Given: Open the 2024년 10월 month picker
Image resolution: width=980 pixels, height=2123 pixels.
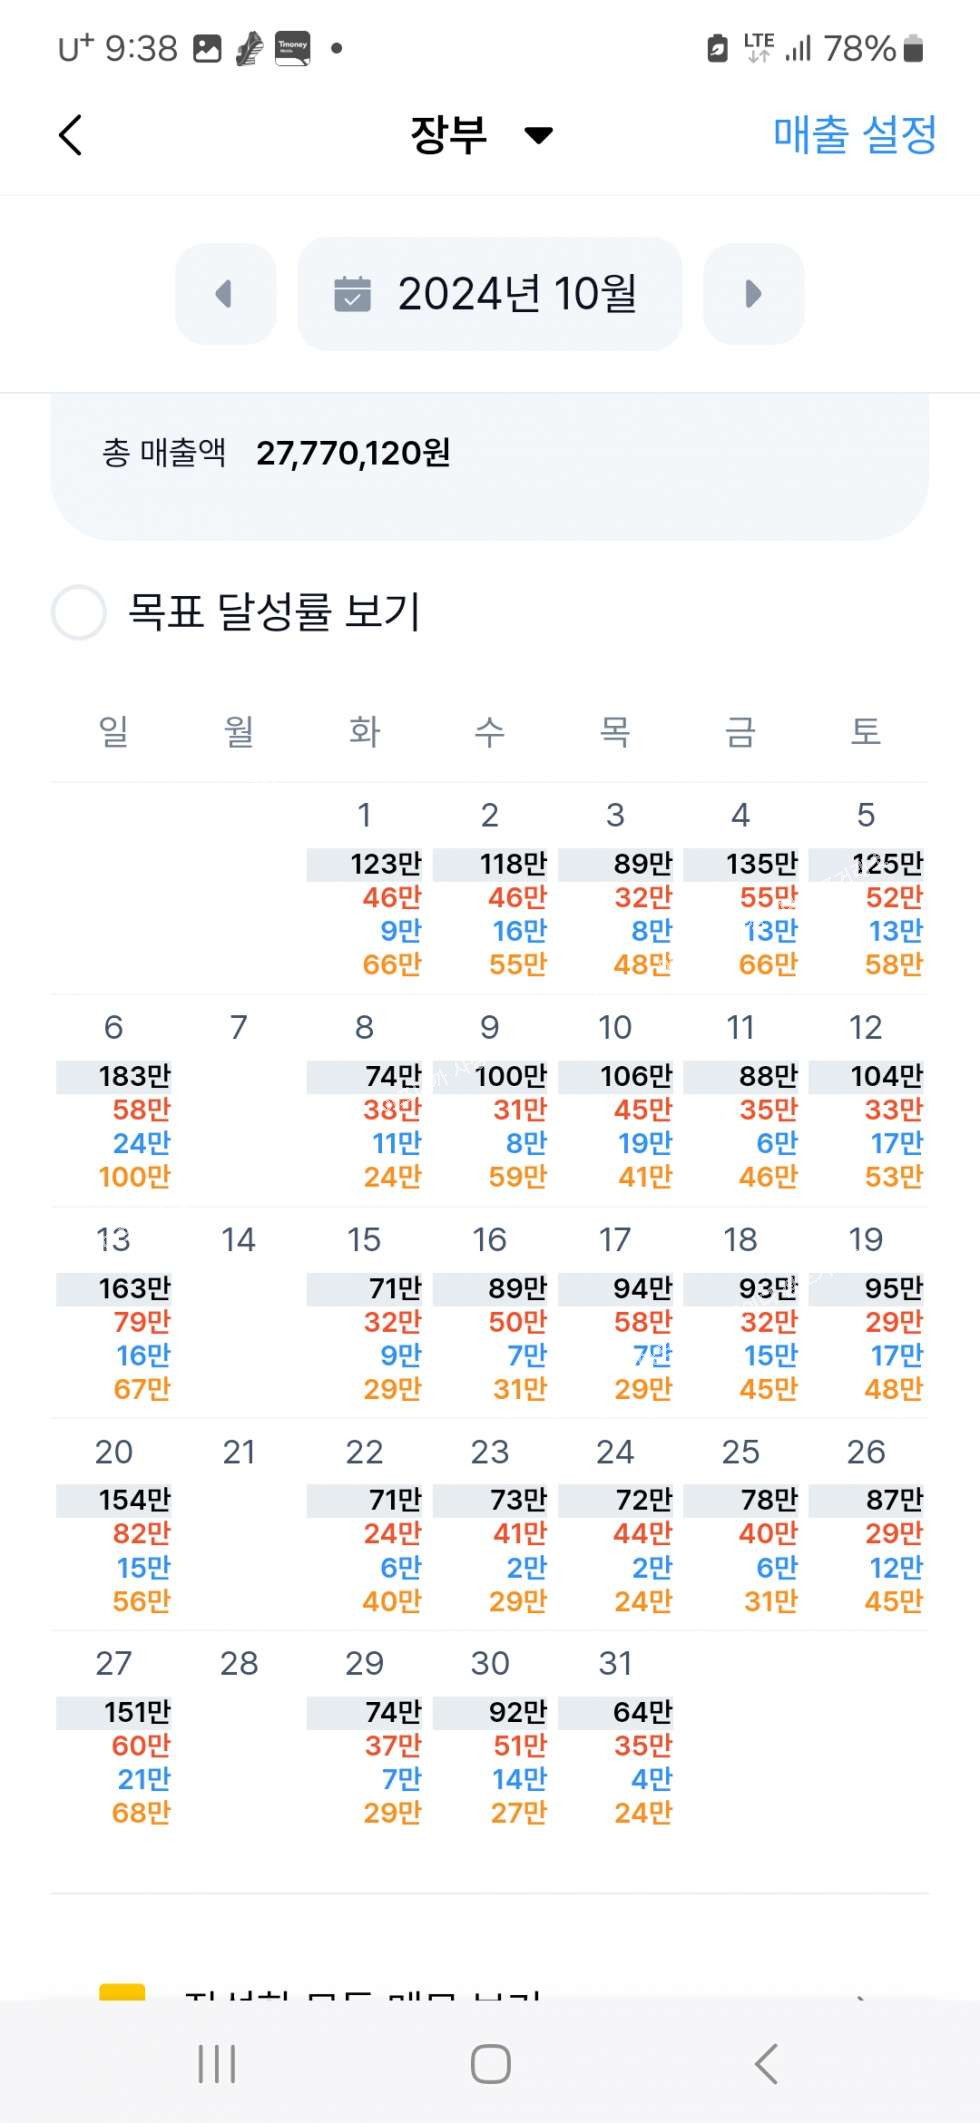Looking at the screenshot, I should click(x=490, y=294).
